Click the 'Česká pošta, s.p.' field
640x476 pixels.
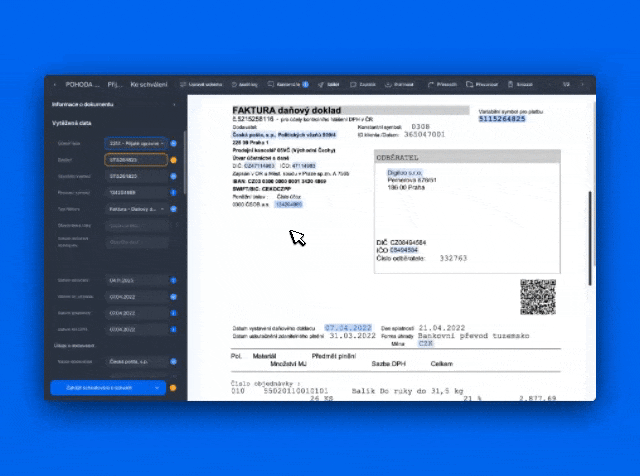tap(137, 362)
